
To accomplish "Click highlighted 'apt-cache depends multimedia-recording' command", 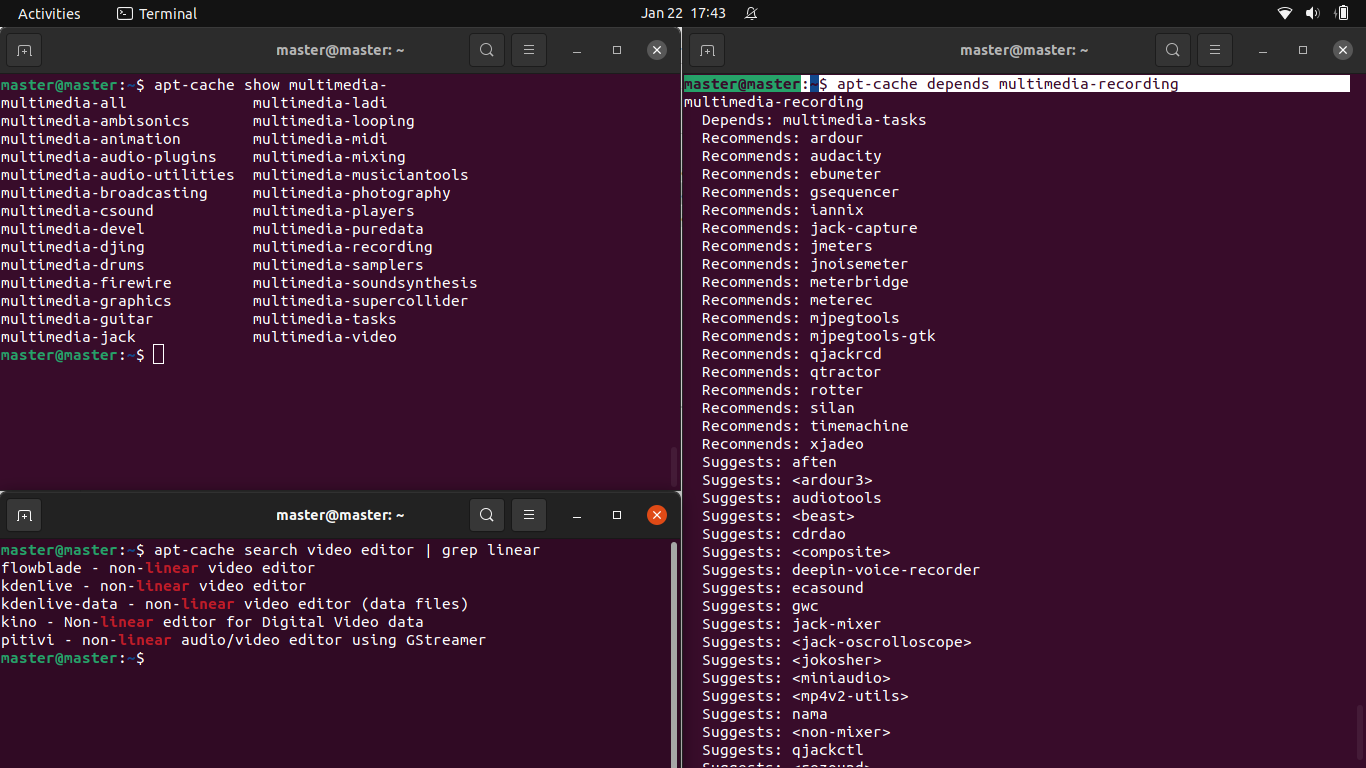I will pyautogui.click(x=1008, y=84).
